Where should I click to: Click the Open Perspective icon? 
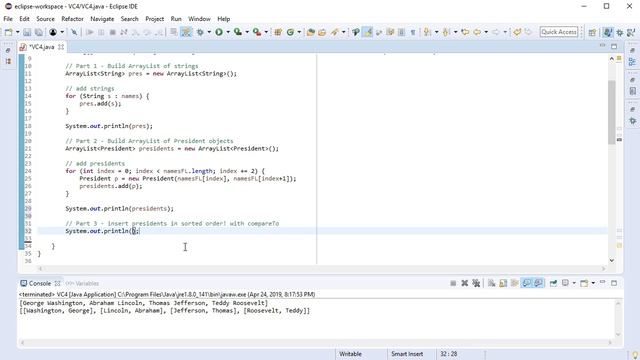click(x=592, y=33)
